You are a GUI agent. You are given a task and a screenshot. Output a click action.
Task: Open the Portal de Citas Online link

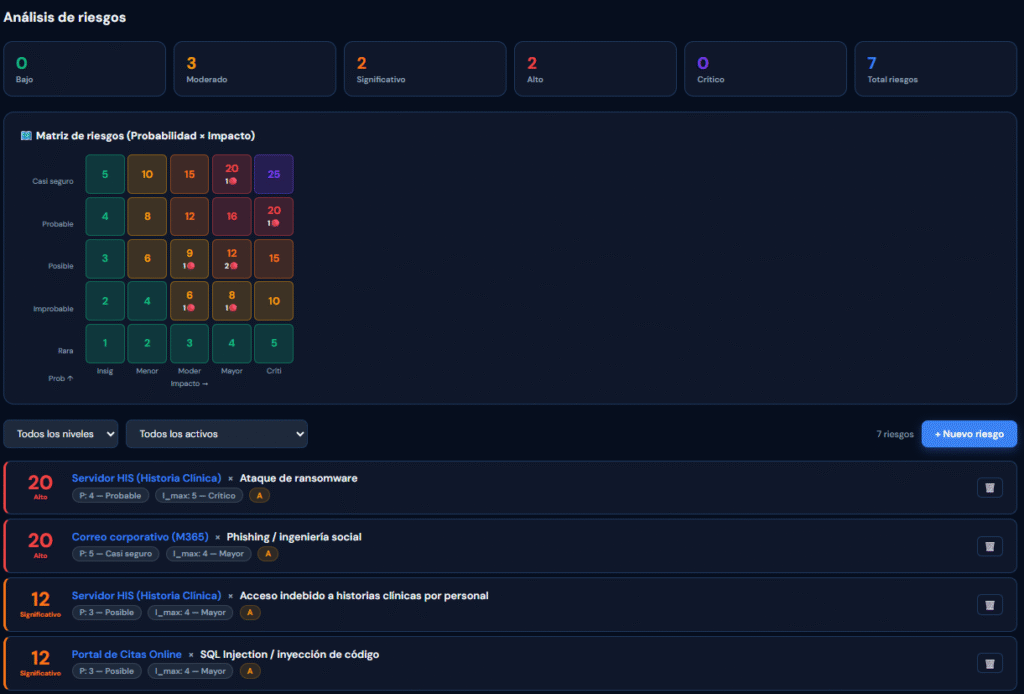coord(127,655)
